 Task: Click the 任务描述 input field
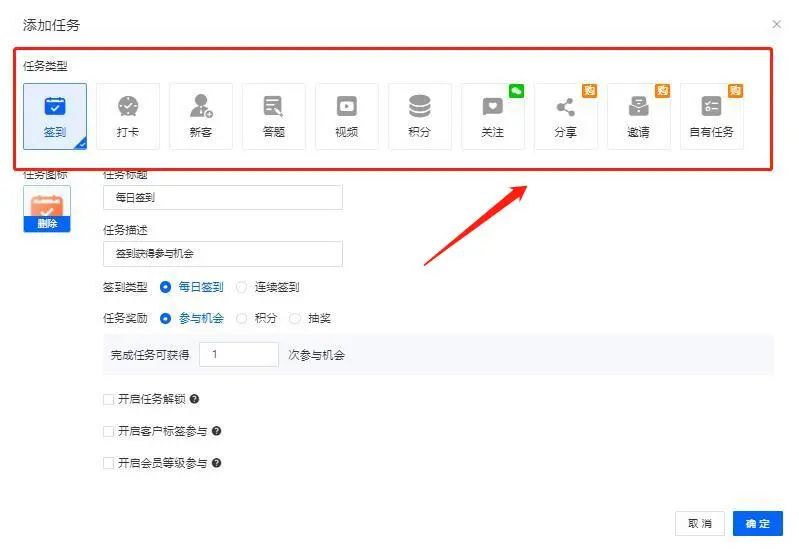pos(223,254)
